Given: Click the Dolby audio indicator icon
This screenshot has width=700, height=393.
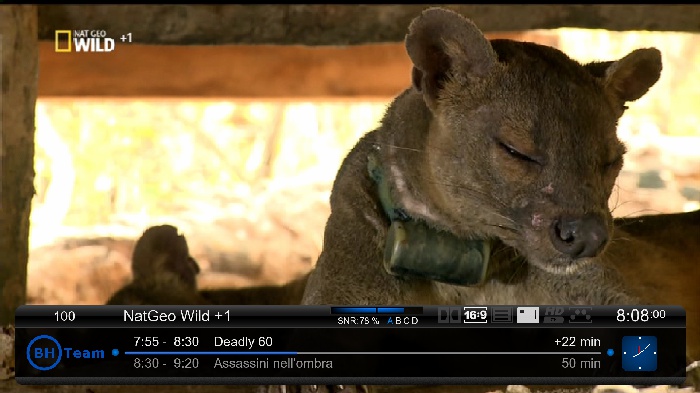Looking at the screenshot, I should [449, 315].
